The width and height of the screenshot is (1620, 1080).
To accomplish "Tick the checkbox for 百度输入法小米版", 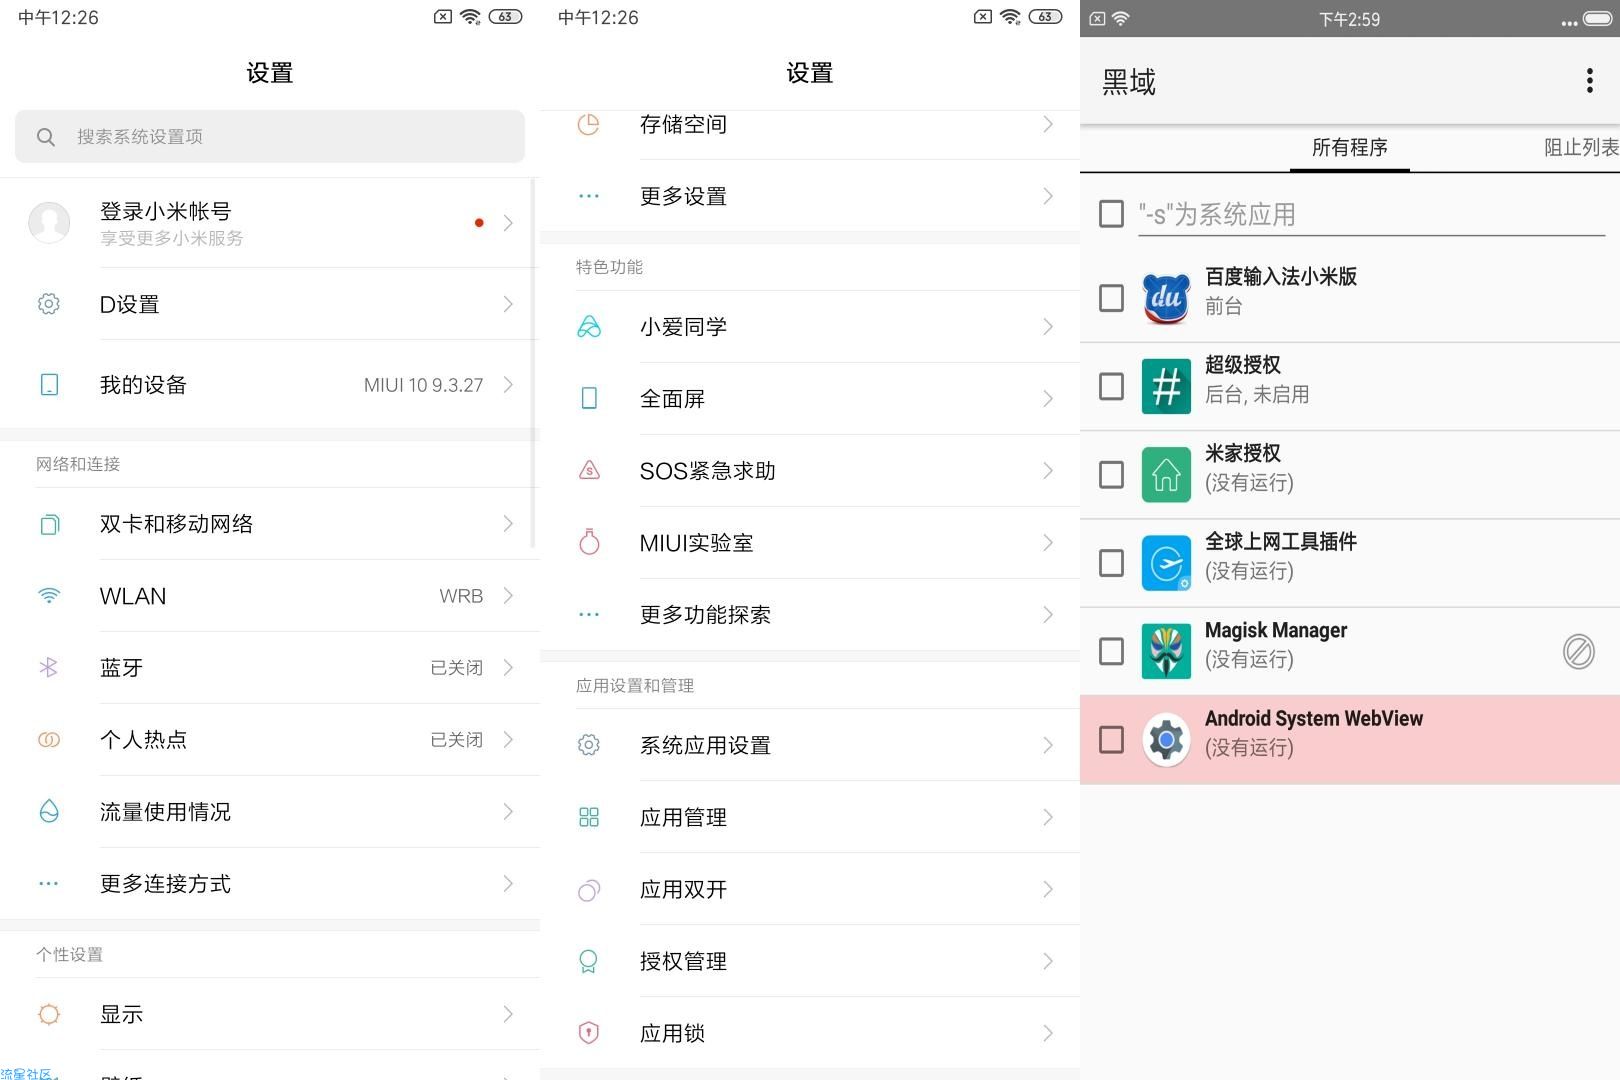I will coord(1111,298).
